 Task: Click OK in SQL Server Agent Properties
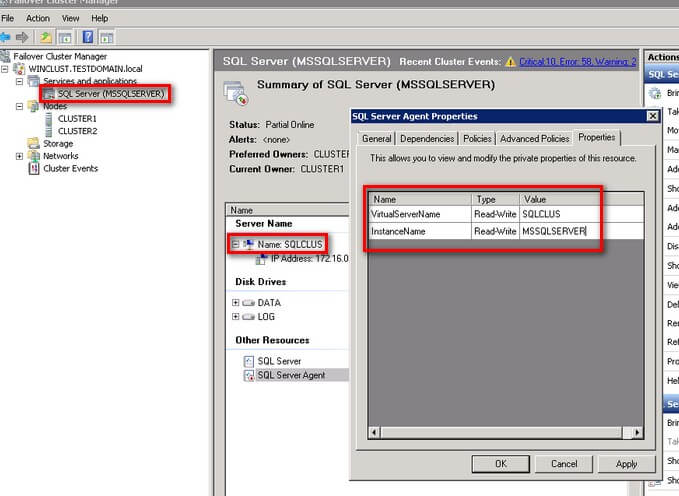coord(501,464)
